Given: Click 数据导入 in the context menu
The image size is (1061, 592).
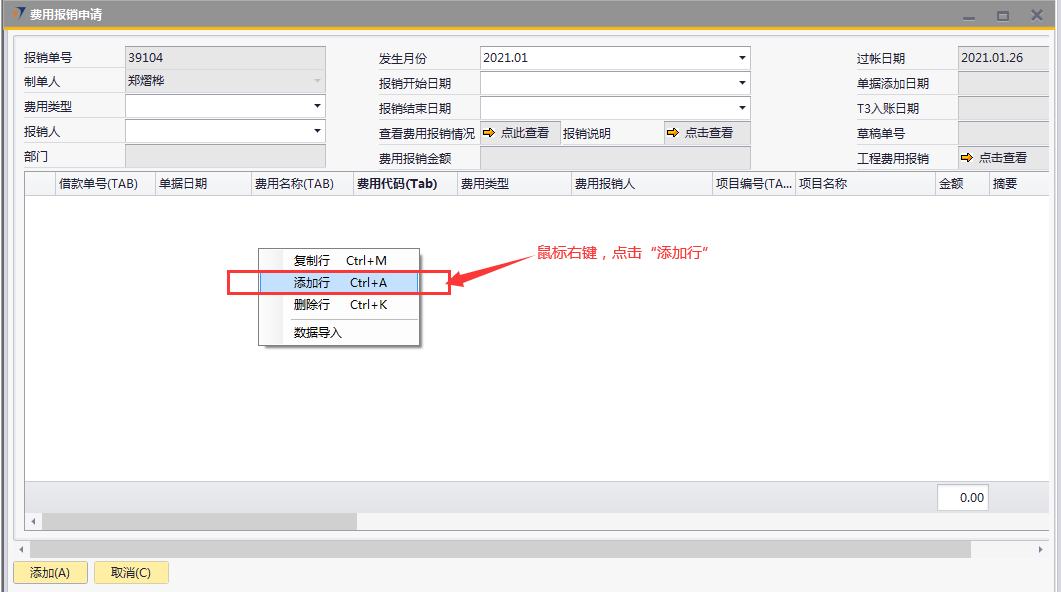Looking at the screenshot, I should click(x=318, y=333).
